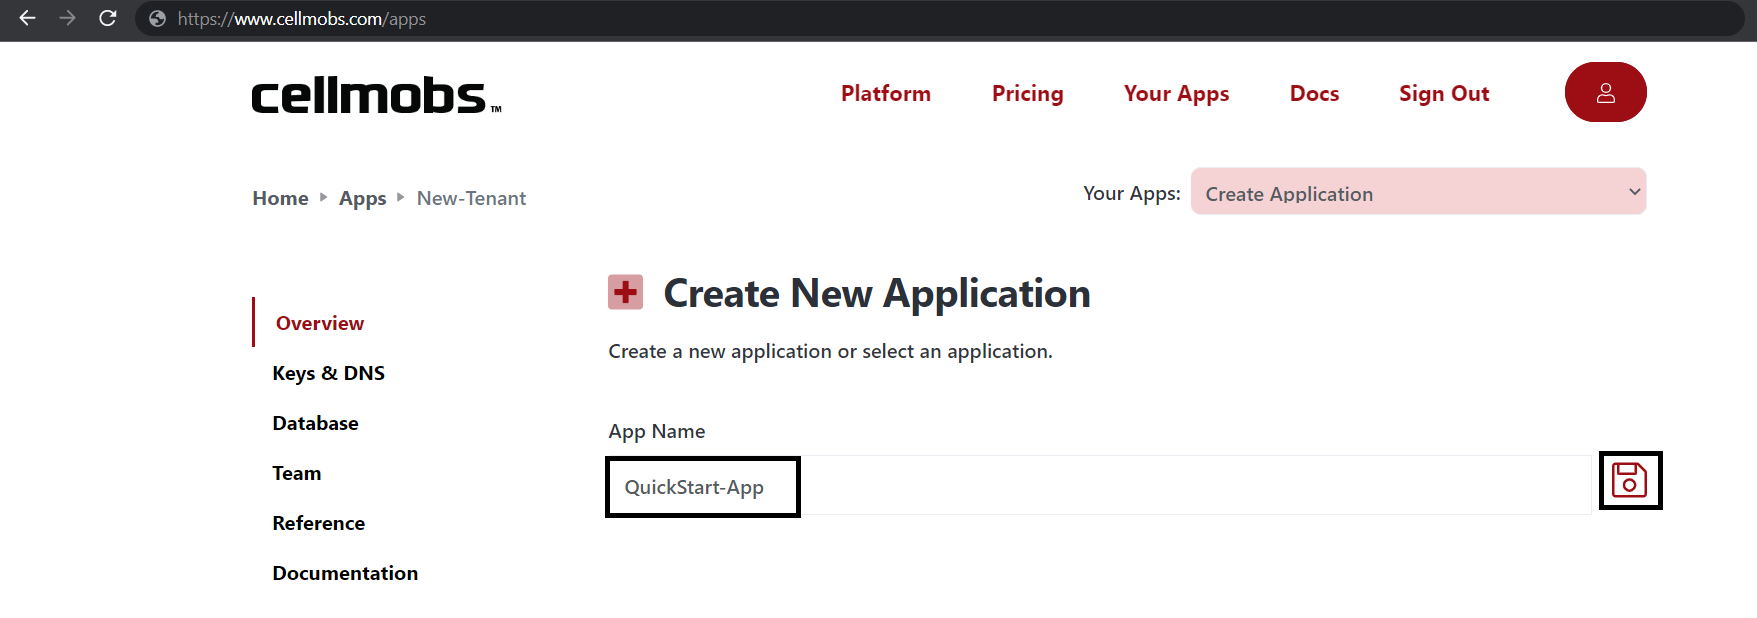This screenshot has height=618, width=1757.
Task: Open the Documentation section in sidebar
Action: [345, 573]
